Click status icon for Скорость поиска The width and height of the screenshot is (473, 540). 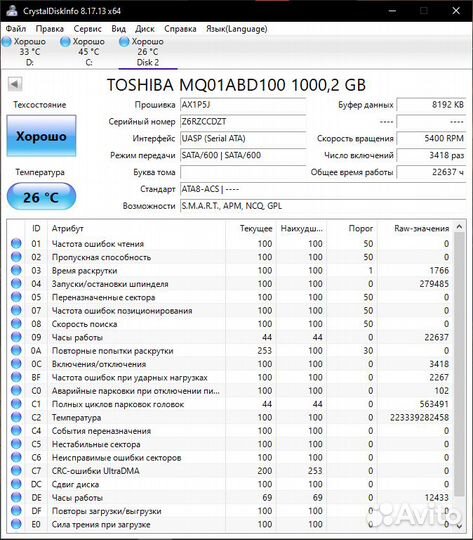tap(16, 324)
